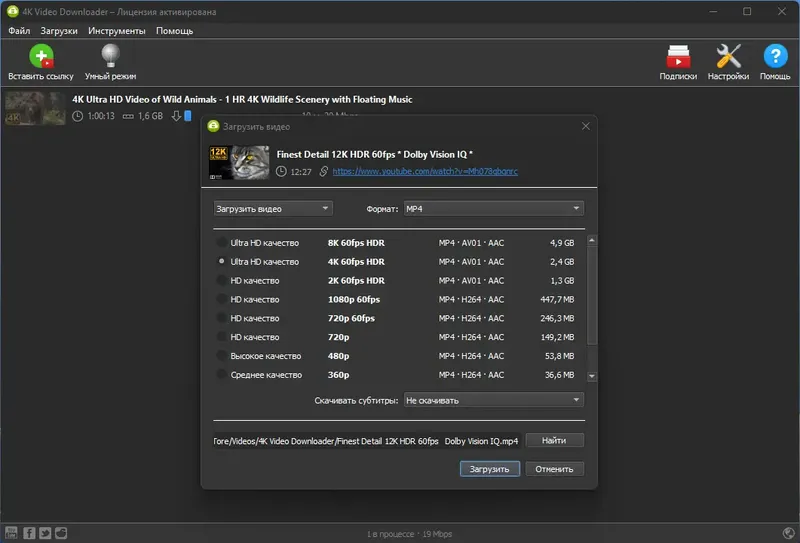The width and height of the screenshot is (800, 543).
Task: Click status text 1 в процессе 19 Mbps
Action: point(409,534)
